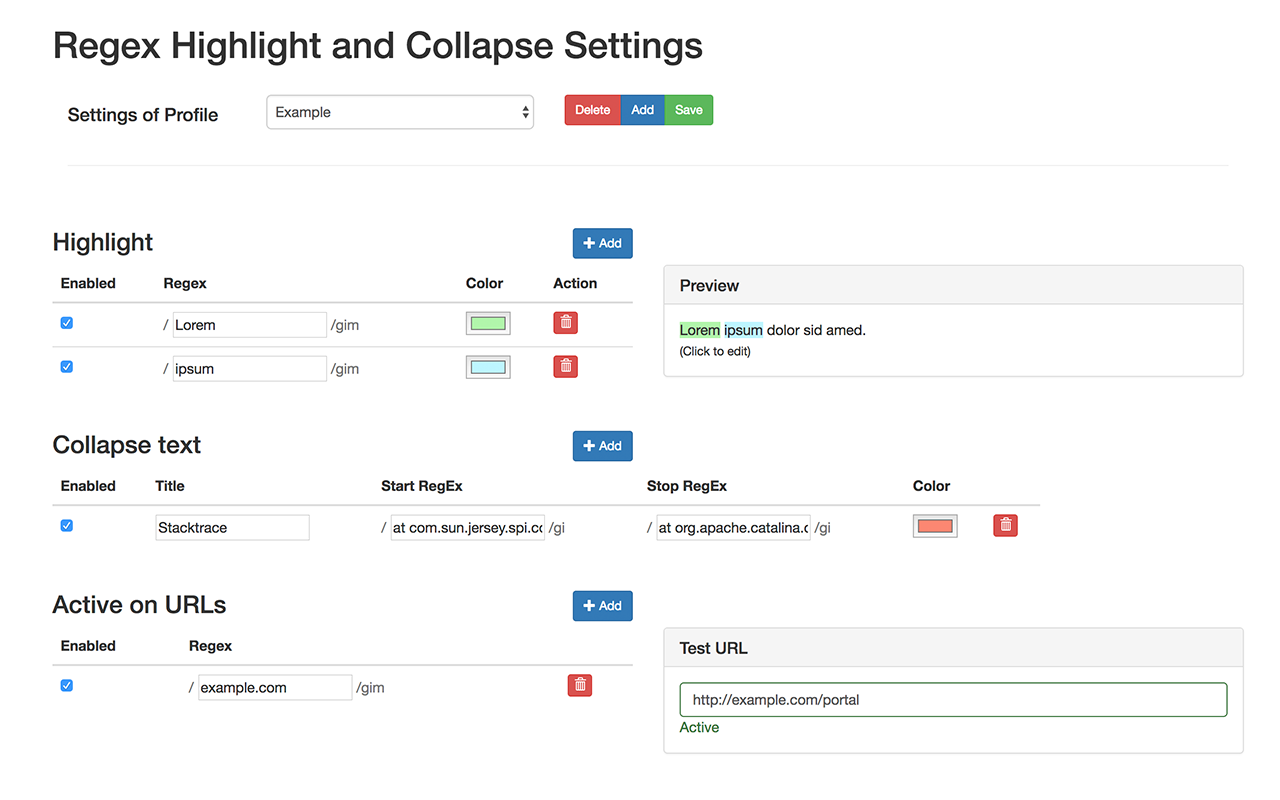Add a new Active on URLs rule
This screenshot has width=1280, height=800.
pos(602,606)
